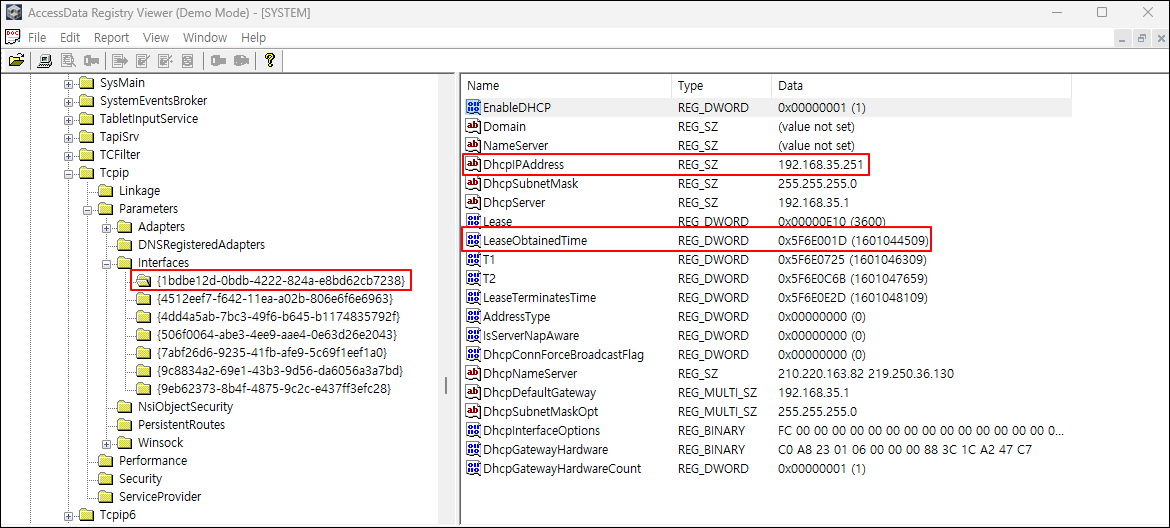Viewport: 1170px width, 528px height.
Task: Select the DhcpNameServer value name
Action: pos(530,374)
